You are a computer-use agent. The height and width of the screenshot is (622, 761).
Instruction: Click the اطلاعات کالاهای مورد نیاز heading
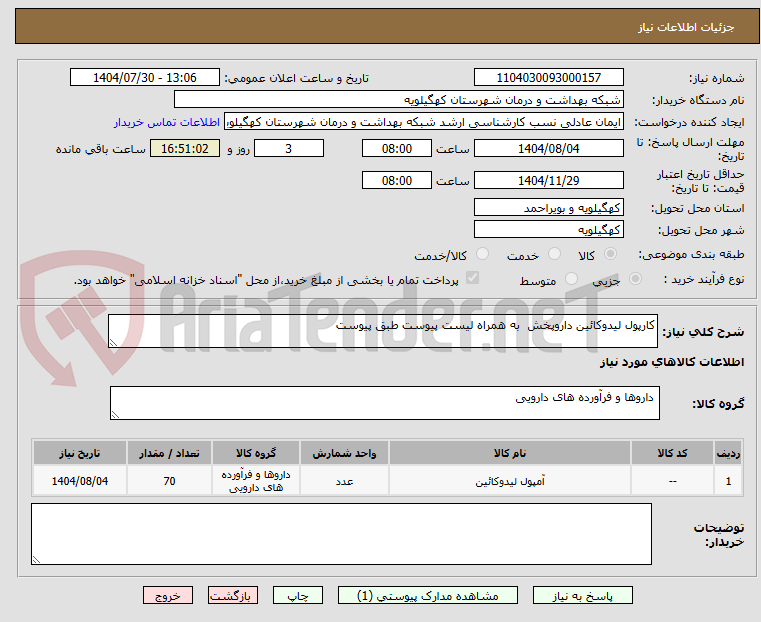pos(672,362)
